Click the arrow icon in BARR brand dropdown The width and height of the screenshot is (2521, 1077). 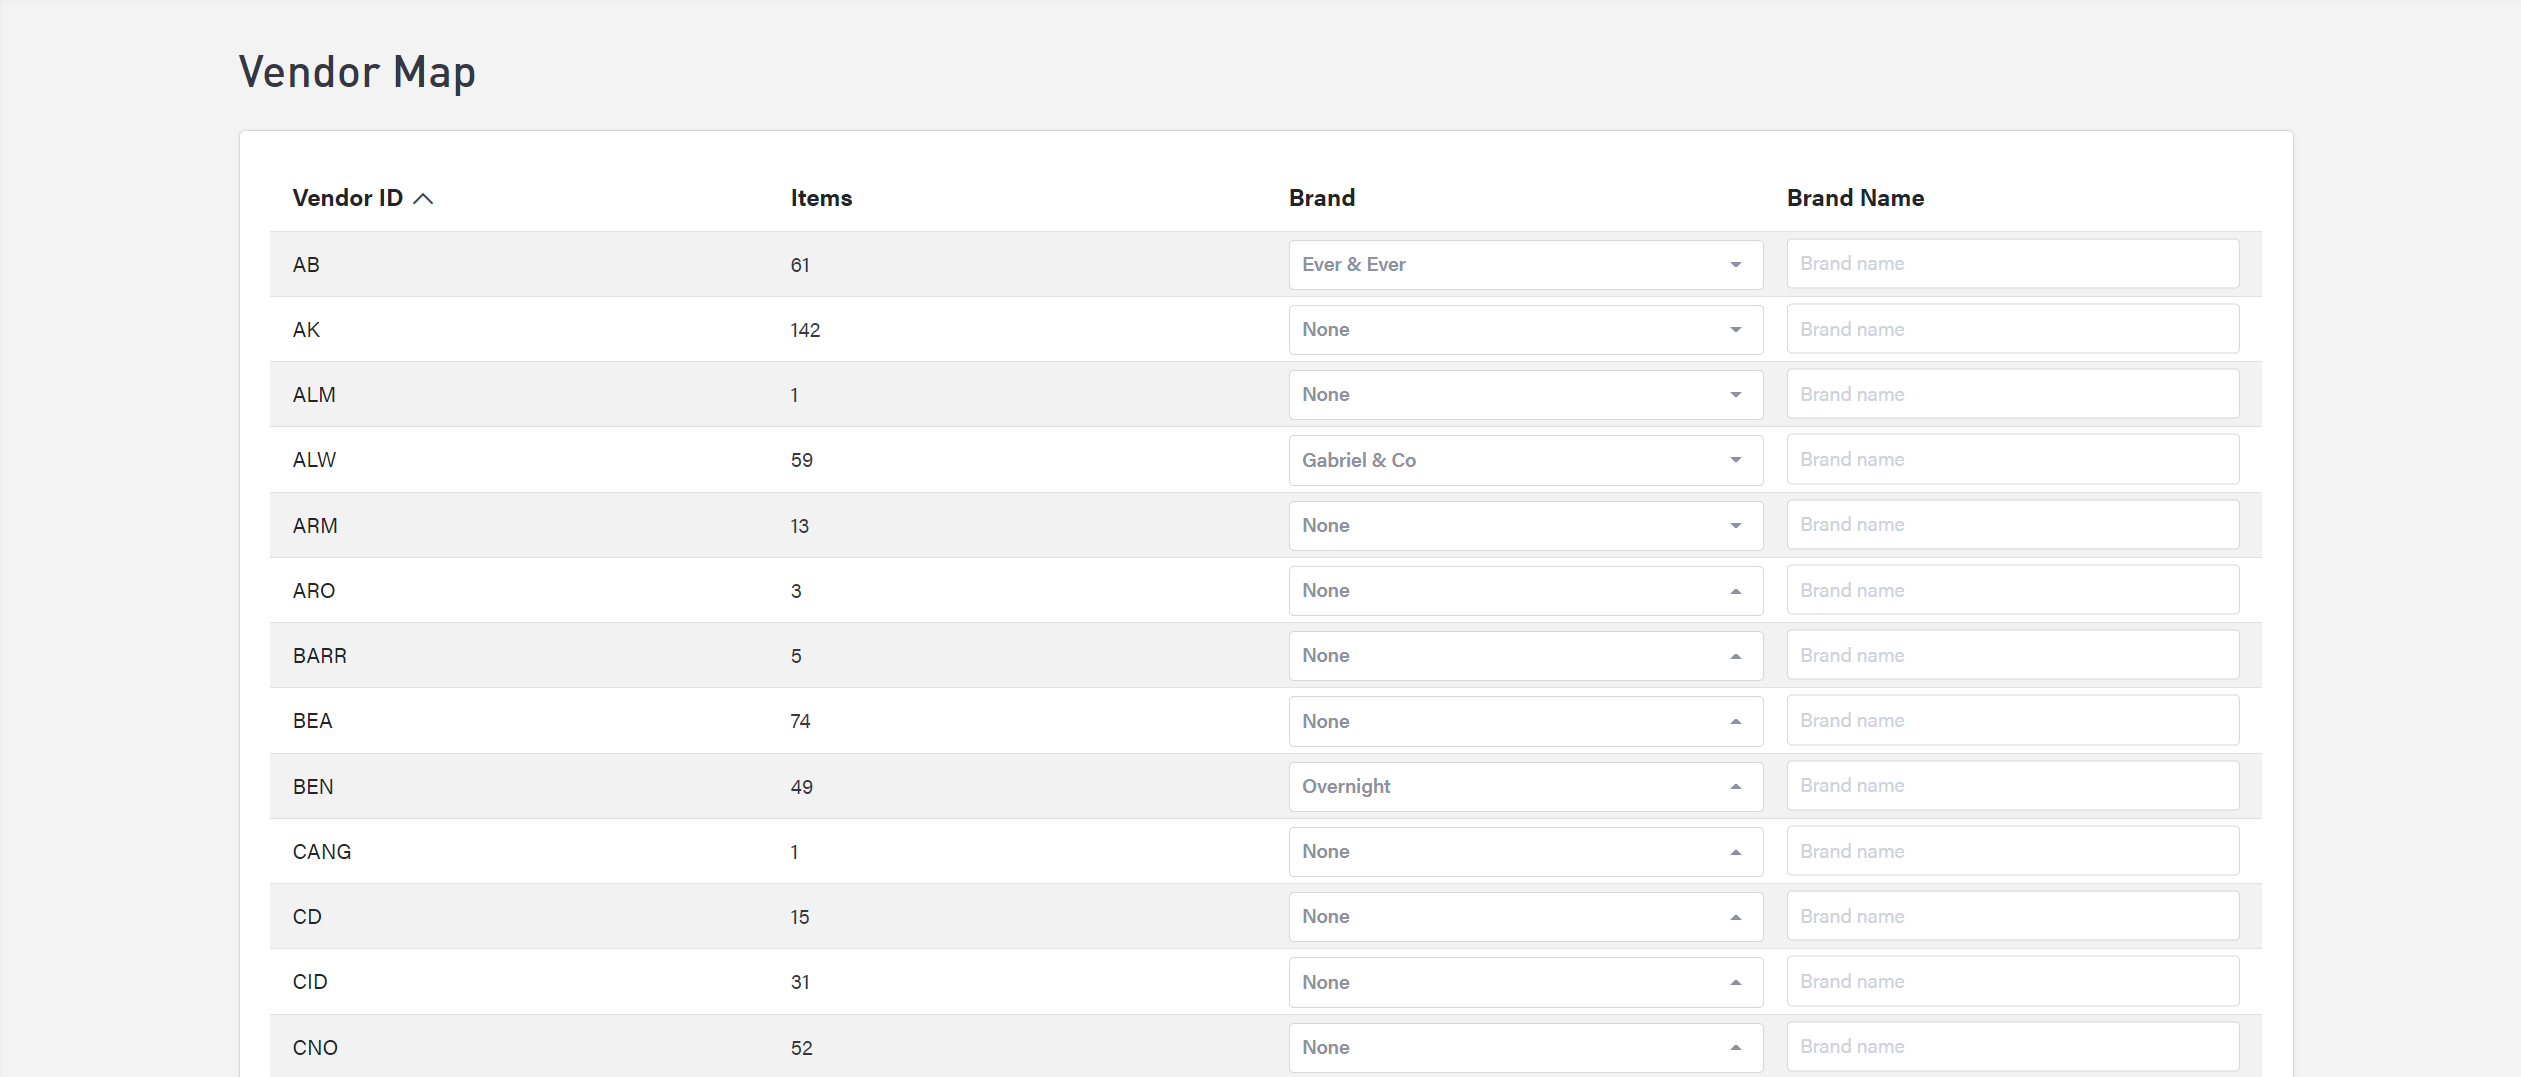1735,656
